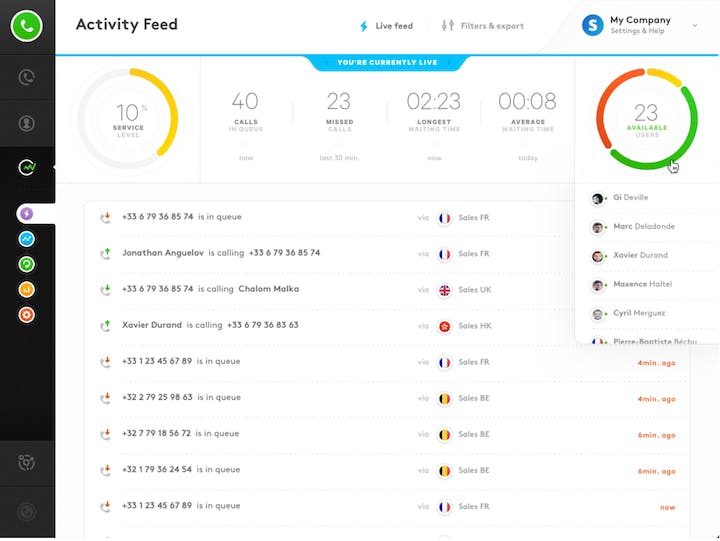Open the call history sidebar icon

27,77
